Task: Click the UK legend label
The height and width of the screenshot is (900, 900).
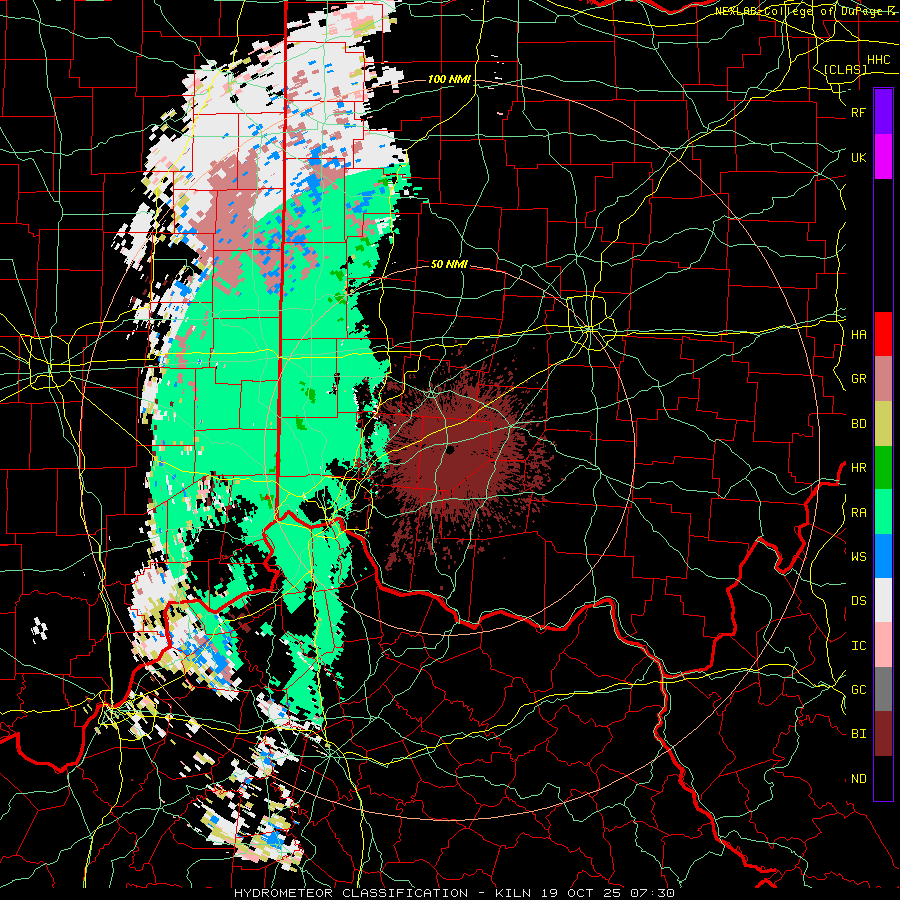Action: 858,157
